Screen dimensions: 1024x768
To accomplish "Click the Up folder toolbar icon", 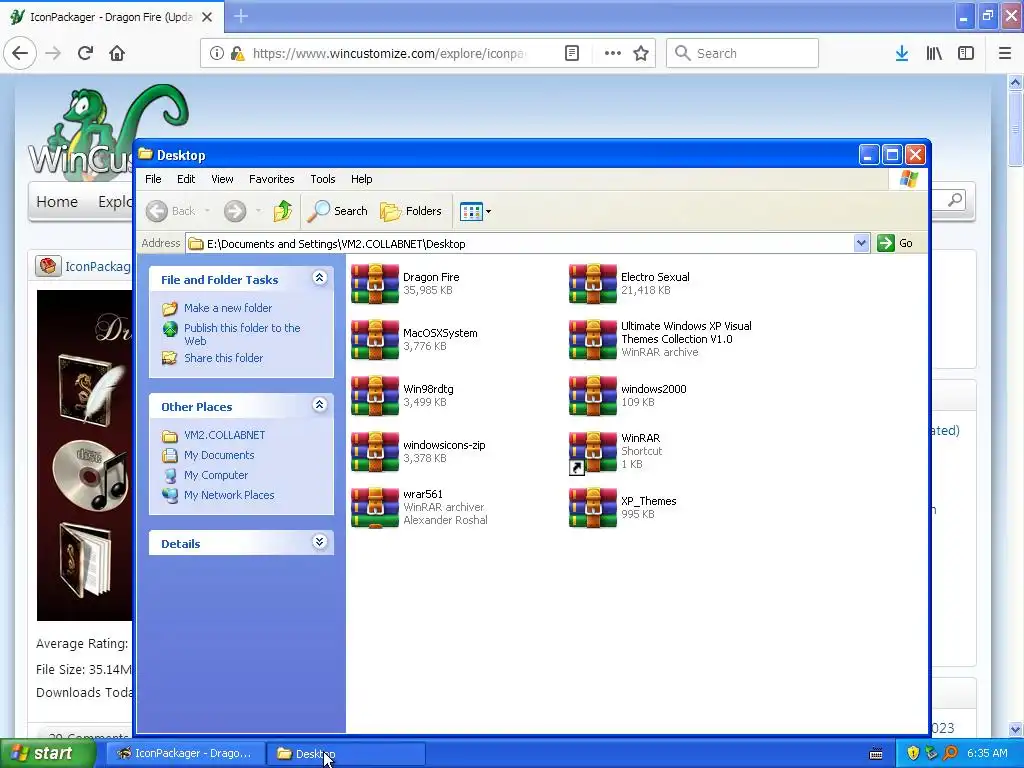I will pos(282,211).
